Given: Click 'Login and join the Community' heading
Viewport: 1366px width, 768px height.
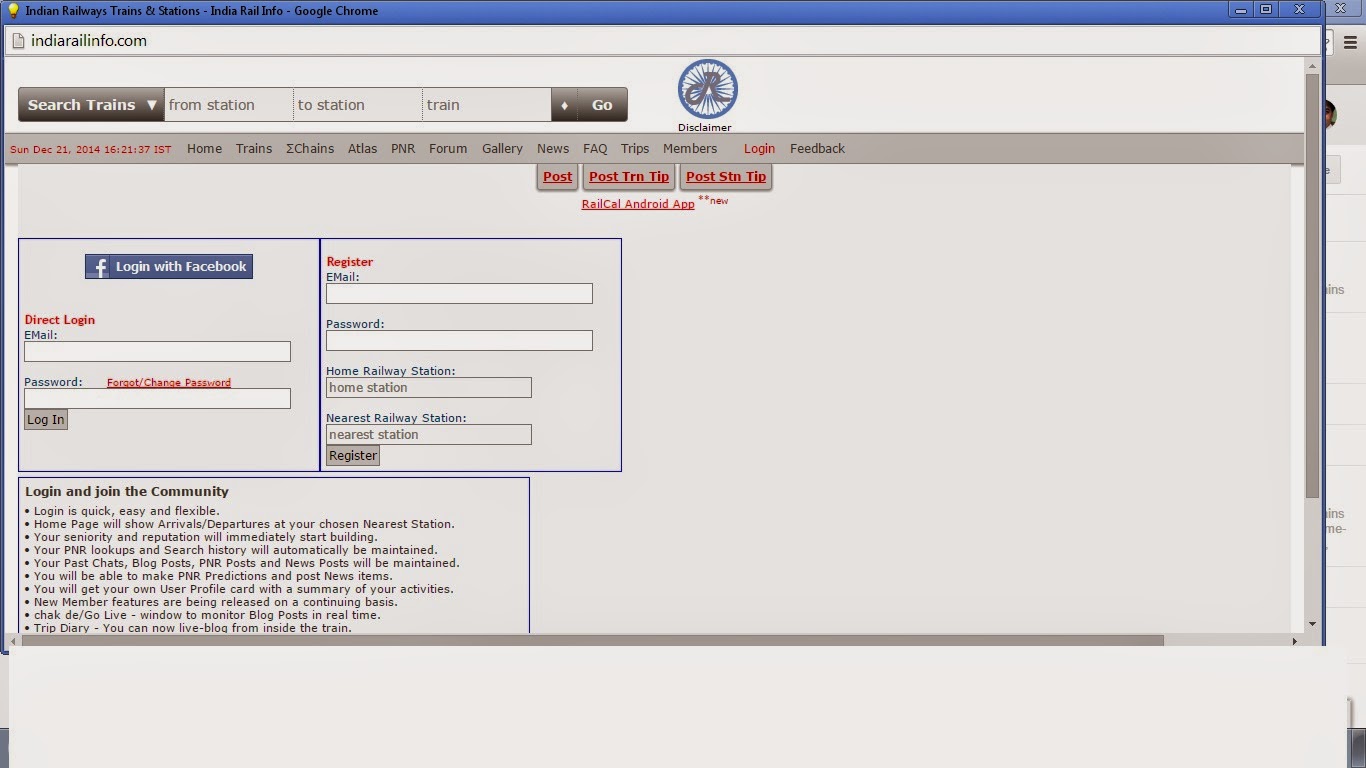Looking at the screenshot, I should pyautogui.click(x=127, y=491).
